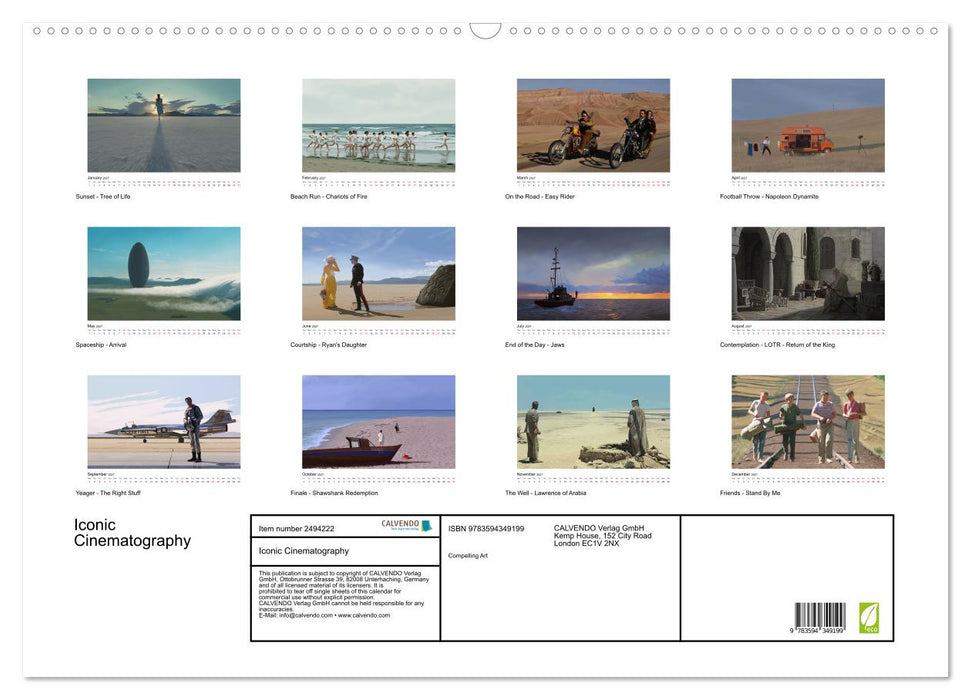Click the large 'Iconic Cinematography' title
The width and height of the screenshot is (971, 700).
(132, 533)
